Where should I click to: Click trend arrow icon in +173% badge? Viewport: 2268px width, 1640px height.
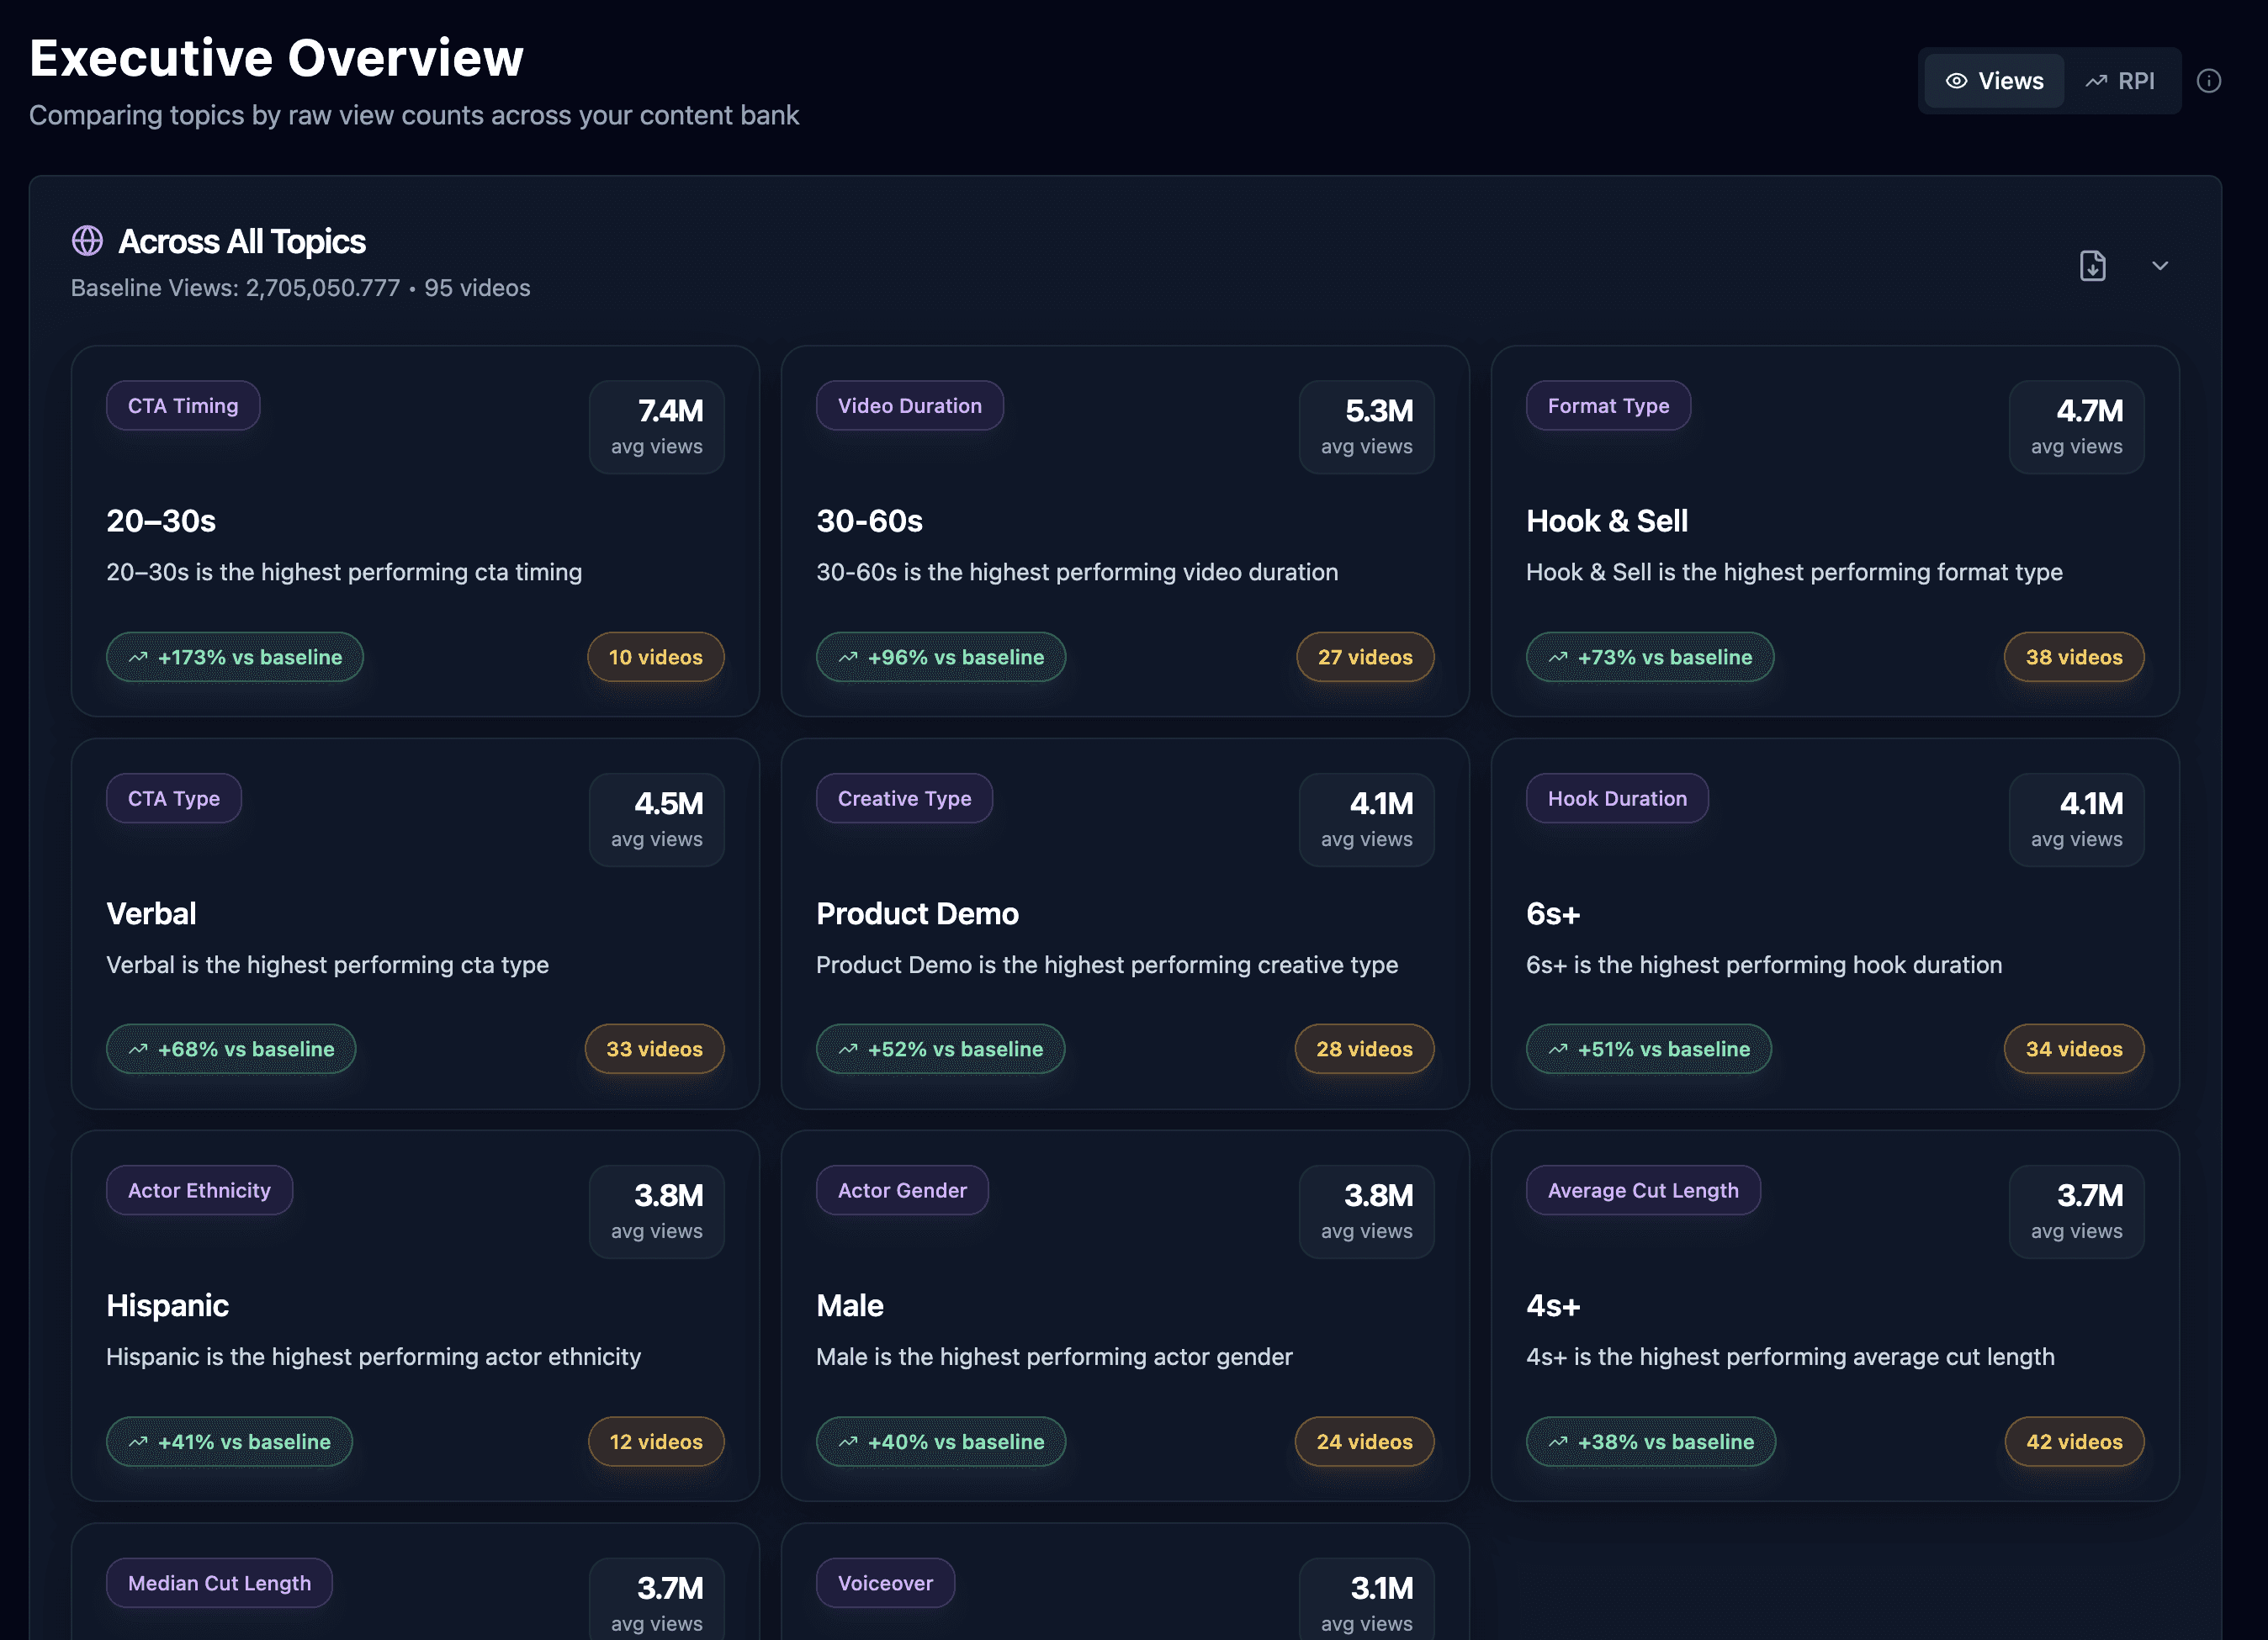tap(138, 657)
